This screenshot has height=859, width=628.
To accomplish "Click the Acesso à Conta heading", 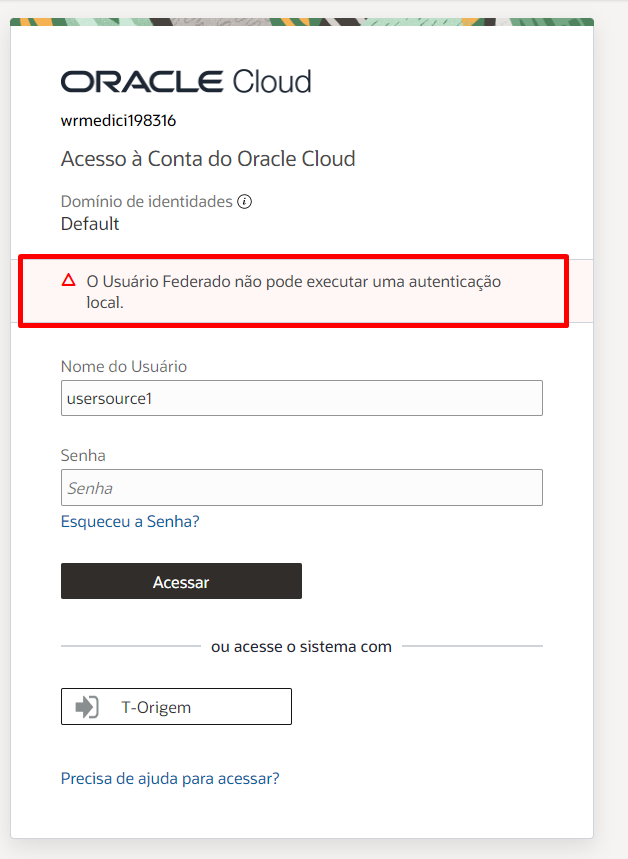I will 208,159.
